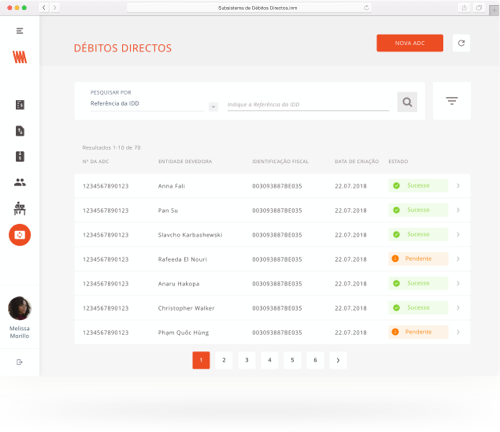Click the magnifier search button
The image size is (500, 432).
click(x=407, y=102)
